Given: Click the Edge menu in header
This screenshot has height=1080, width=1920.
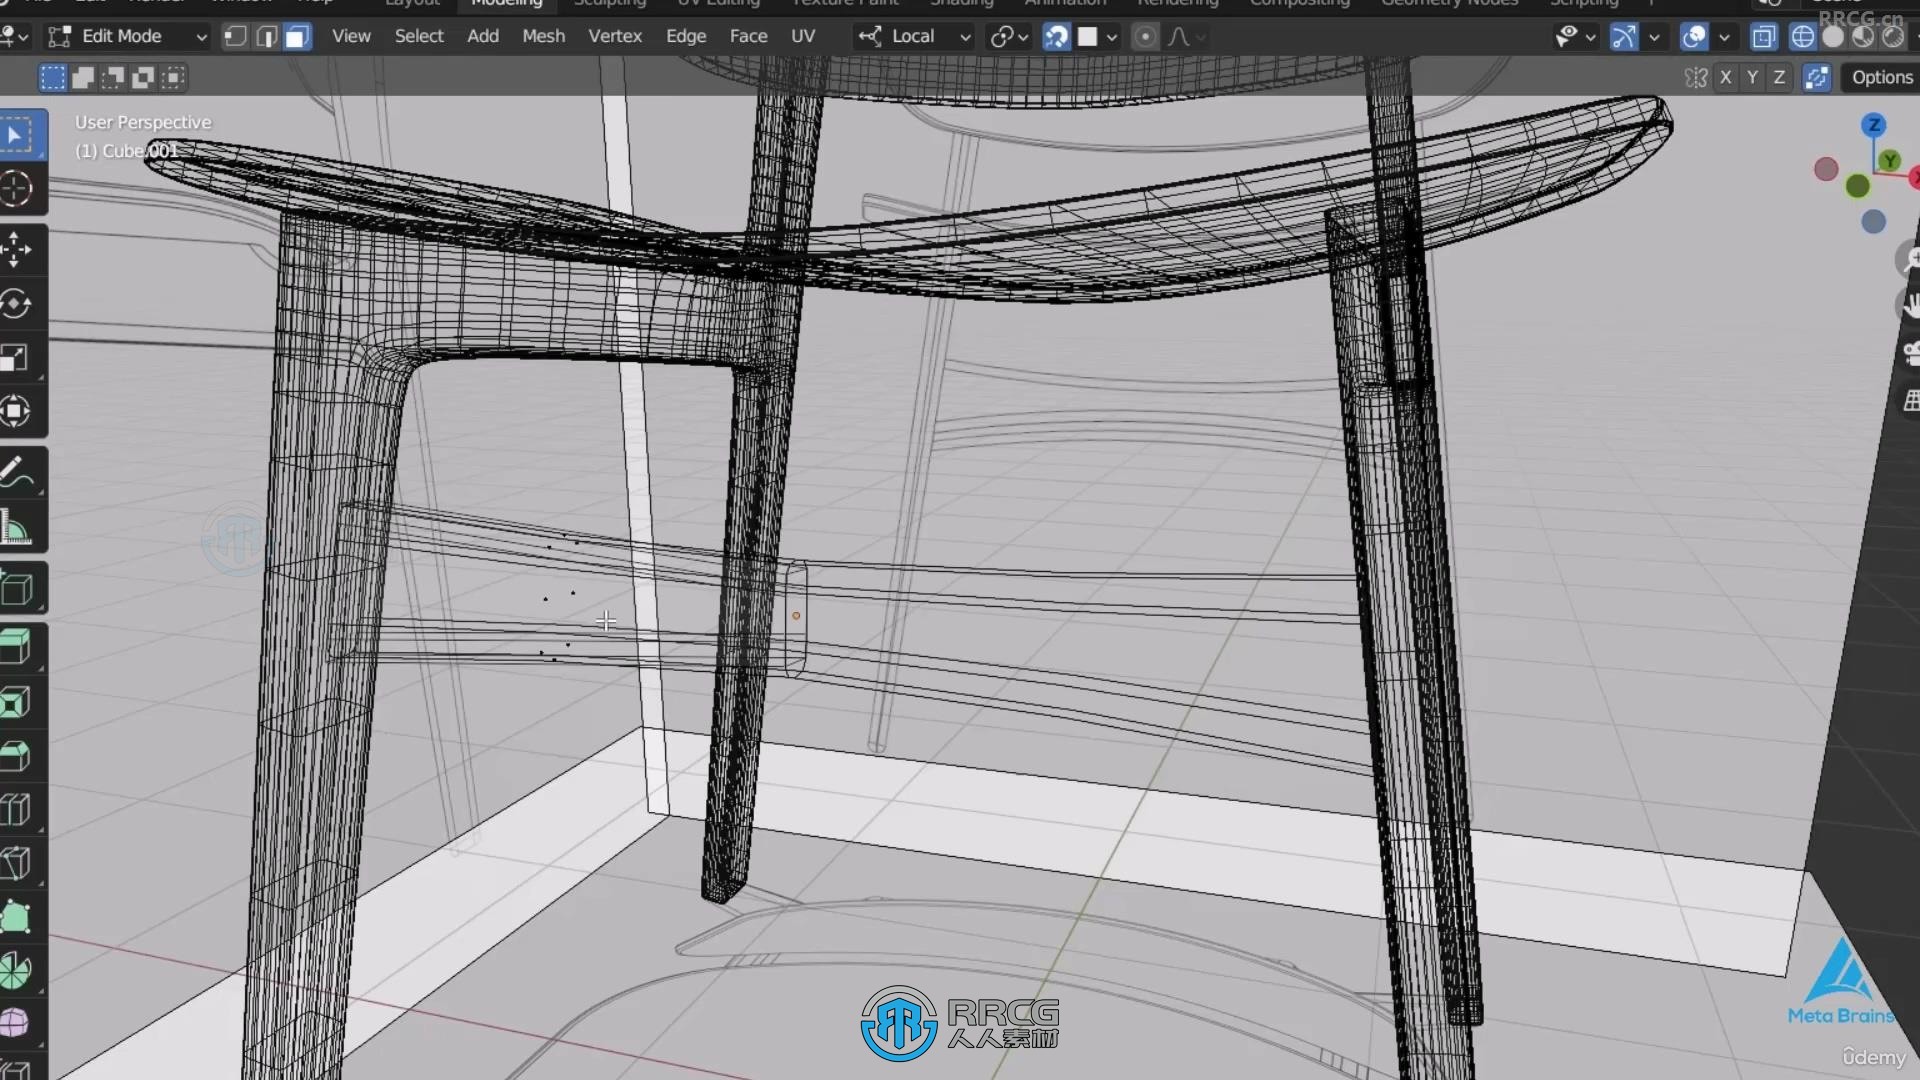Looking at the screenshot, I should click(x=684, y=36).
